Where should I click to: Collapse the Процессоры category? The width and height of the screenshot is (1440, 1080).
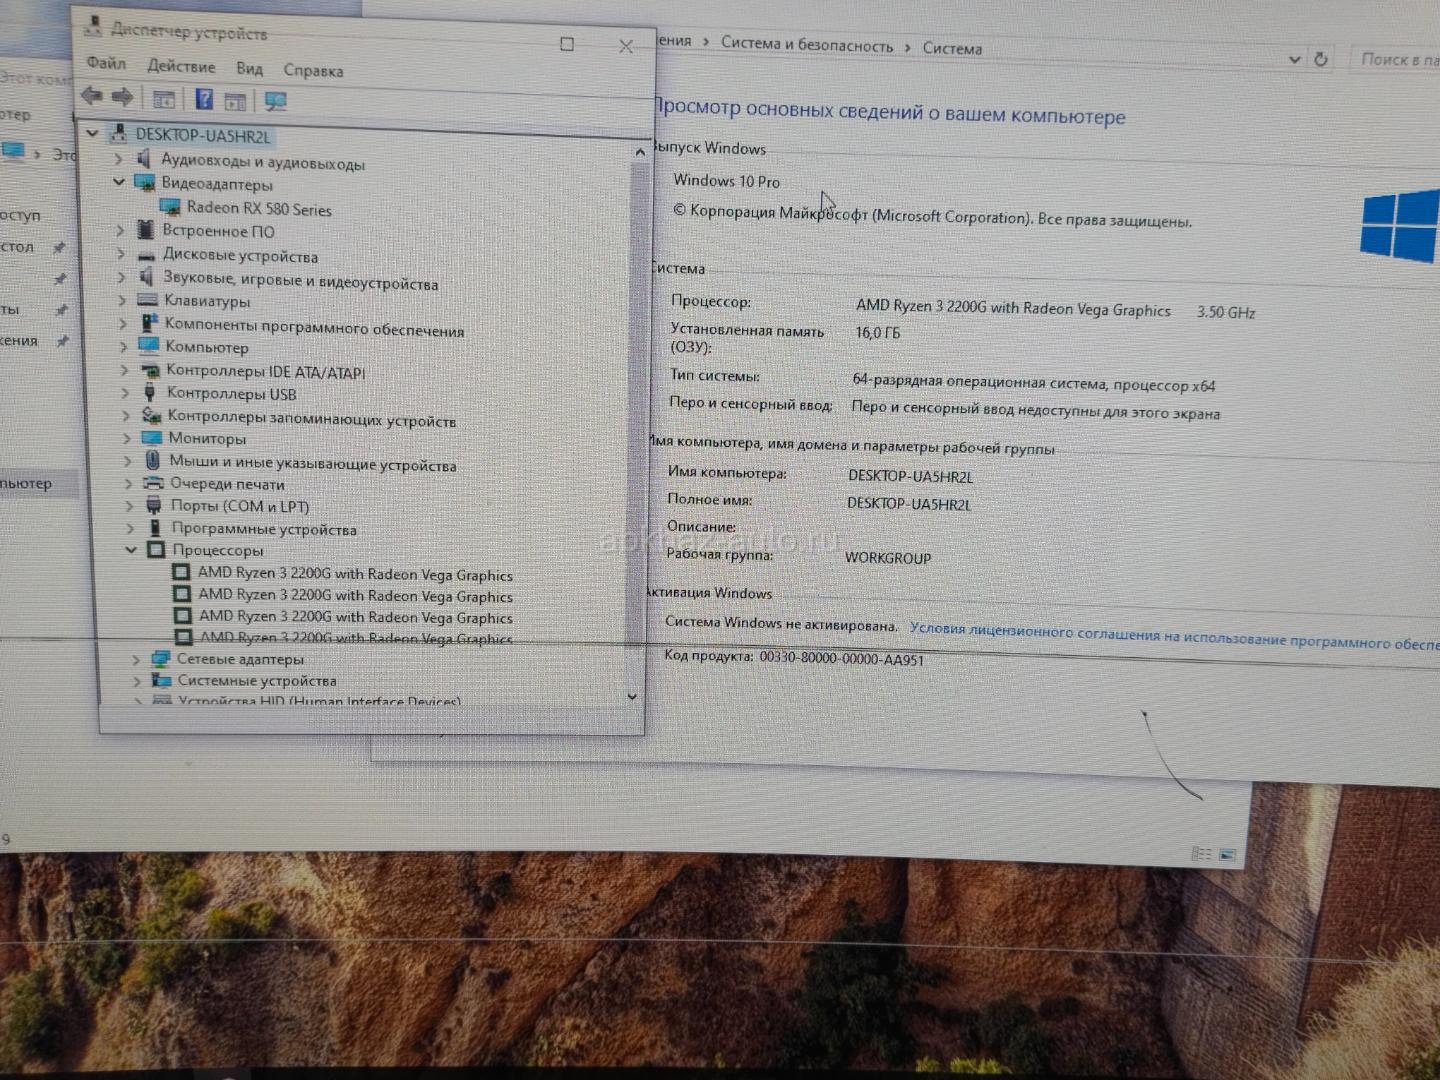[131, 550]
